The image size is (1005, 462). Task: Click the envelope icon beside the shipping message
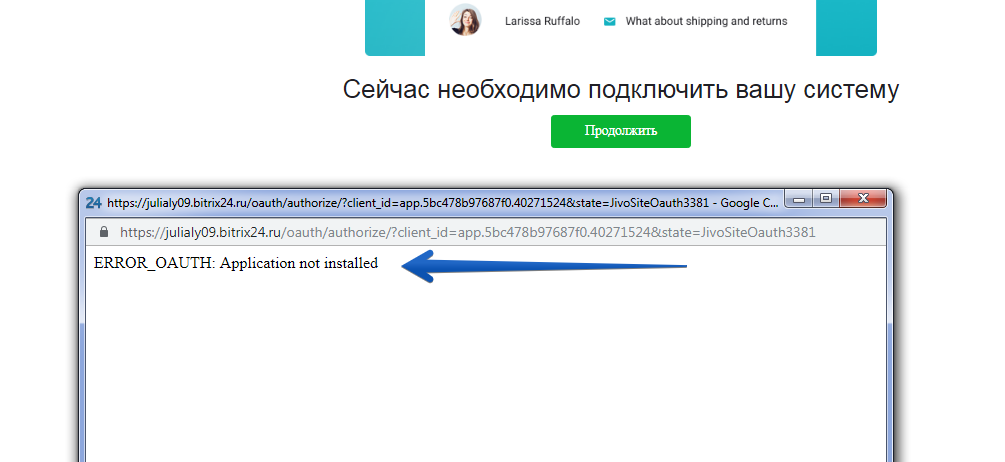click(x=610, y=22)
